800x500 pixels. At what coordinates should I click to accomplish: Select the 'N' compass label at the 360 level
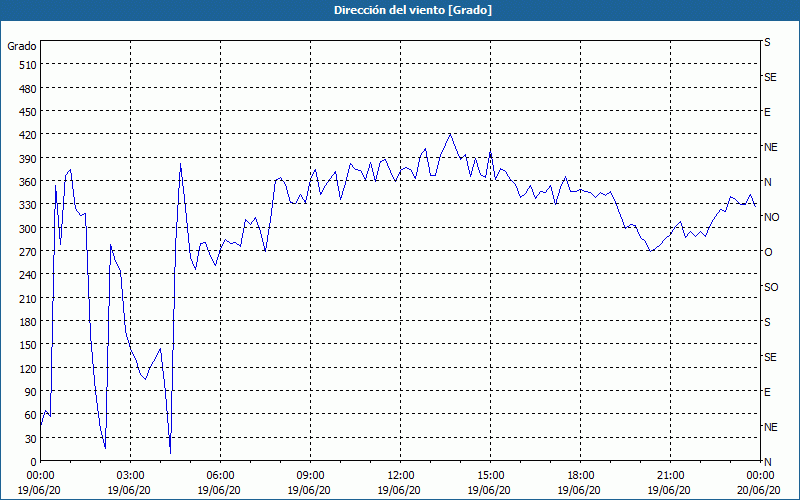[x=768, y=182]
